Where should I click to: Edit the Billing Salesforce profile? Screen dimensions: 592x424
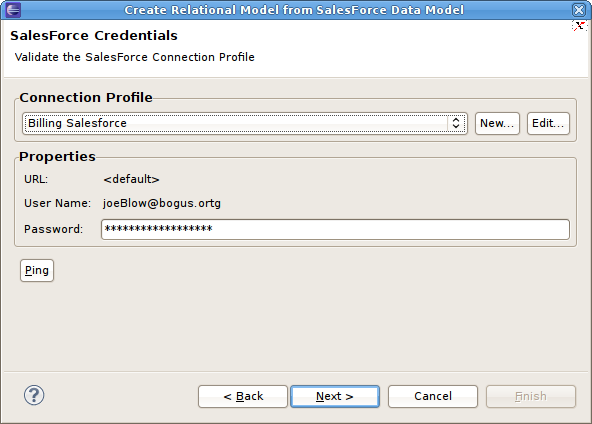(x=548, y=123)
